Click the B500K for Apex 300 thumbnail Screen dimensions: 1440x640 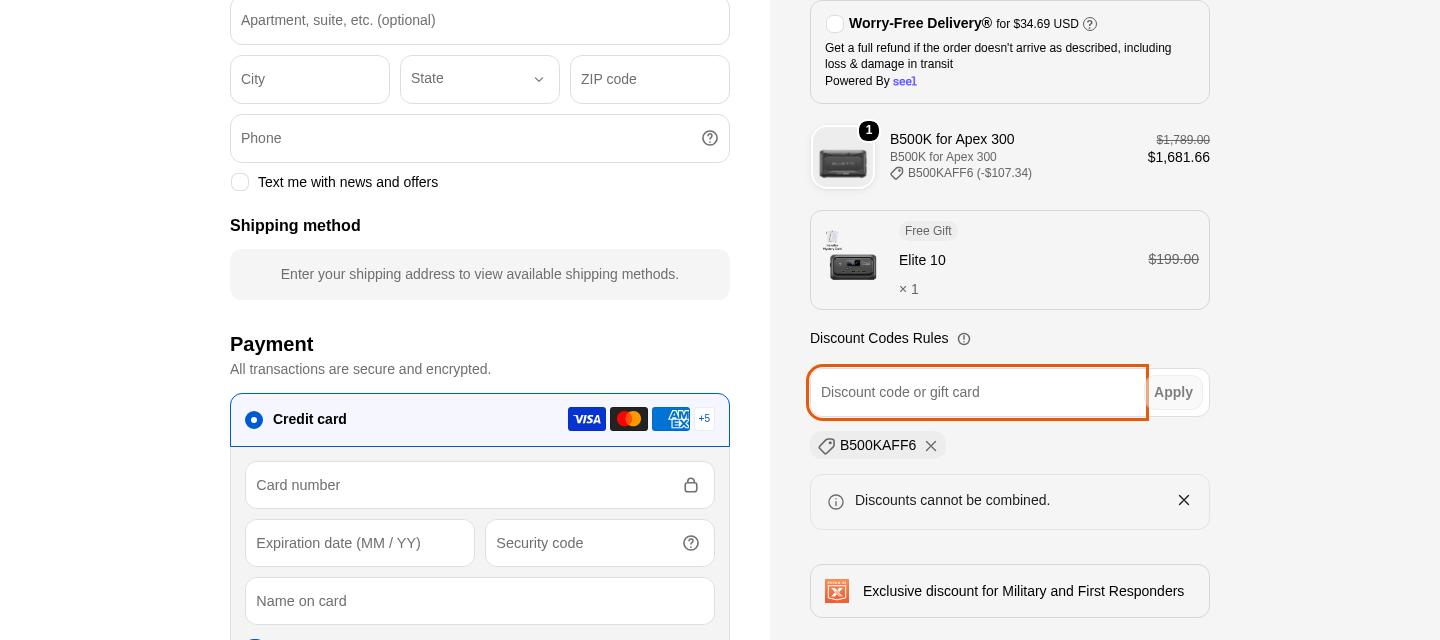pyautogui.click(x=843, y=157)
